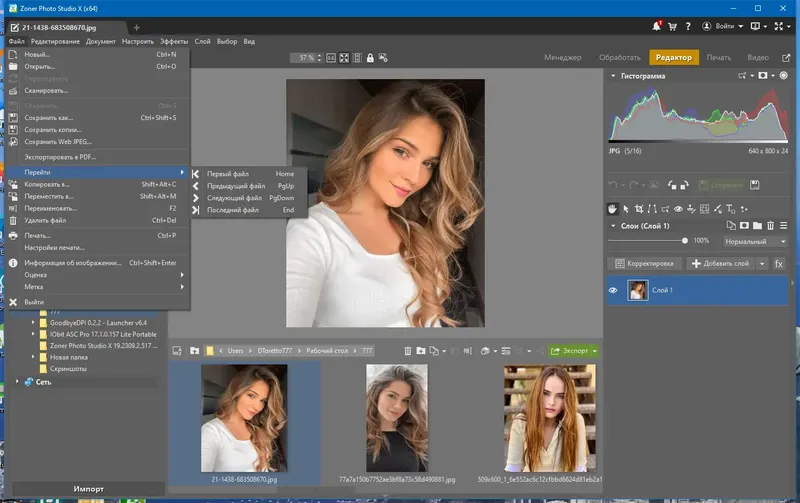Screen dimensions: 800x503
Task: Click the layer opacity slider handle
Action: click(685, 241)
